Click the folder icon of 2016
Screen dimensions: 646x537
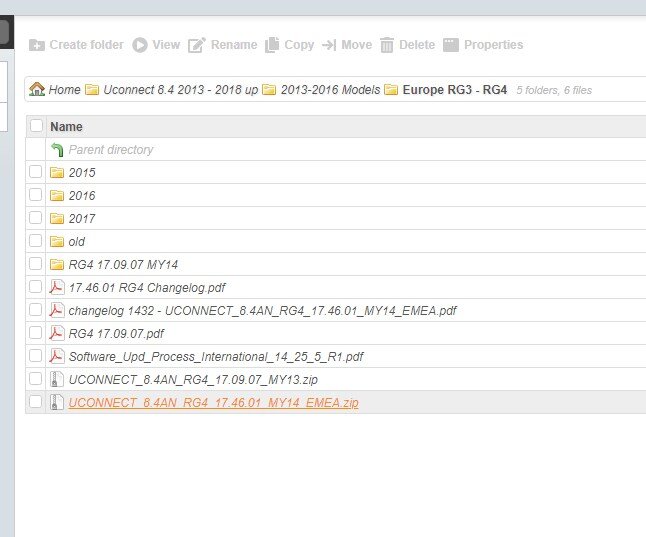tap(57, 195)
